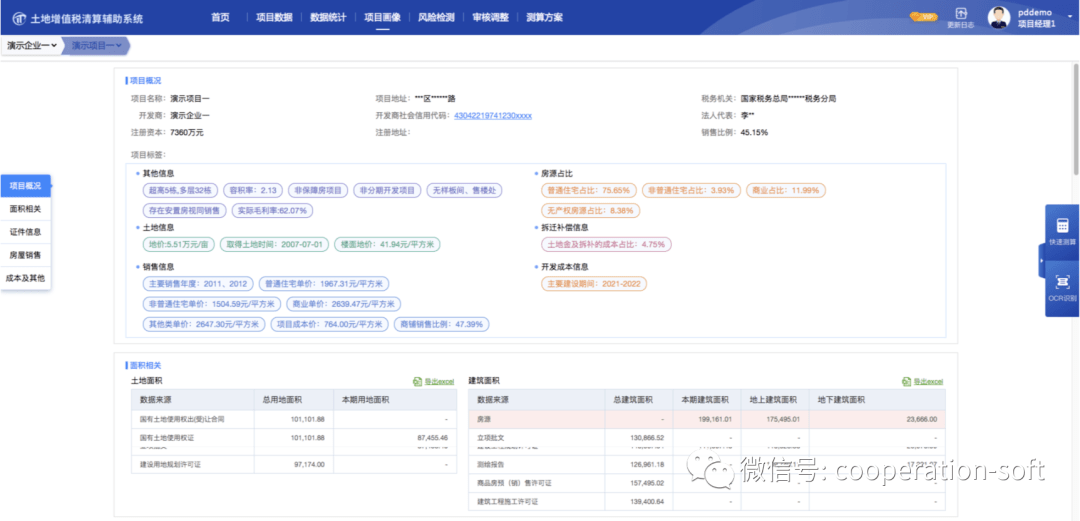1080x521 pixels.
Task: Click the 容积率: 2.13 tag
Action: click(x=253, y=190)
